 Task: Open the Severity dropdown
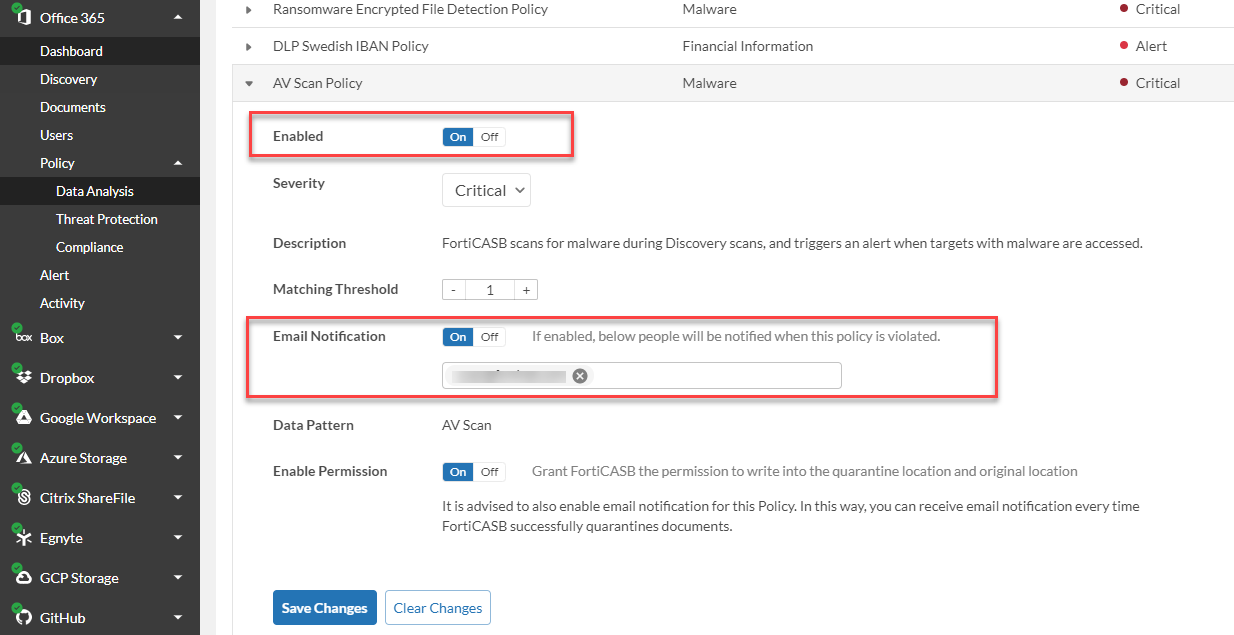click(x=486, y=190)
